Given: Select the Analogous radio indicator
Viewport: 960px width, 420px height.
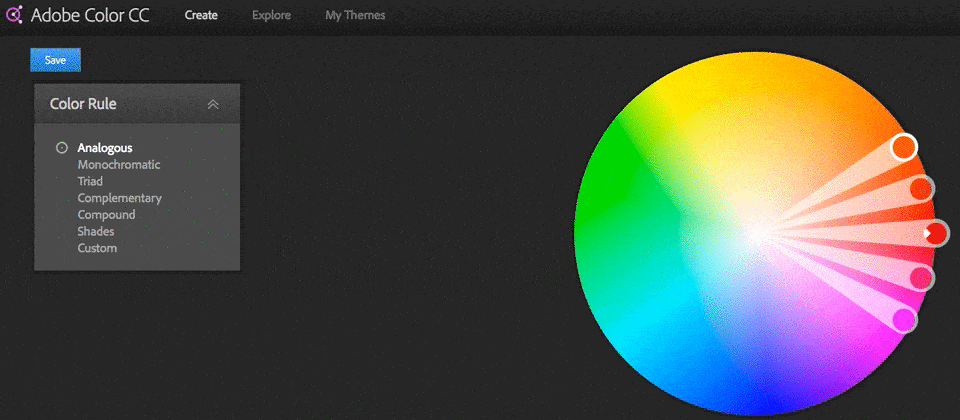Looking at the screenshot, I should (x=61, y=148).
